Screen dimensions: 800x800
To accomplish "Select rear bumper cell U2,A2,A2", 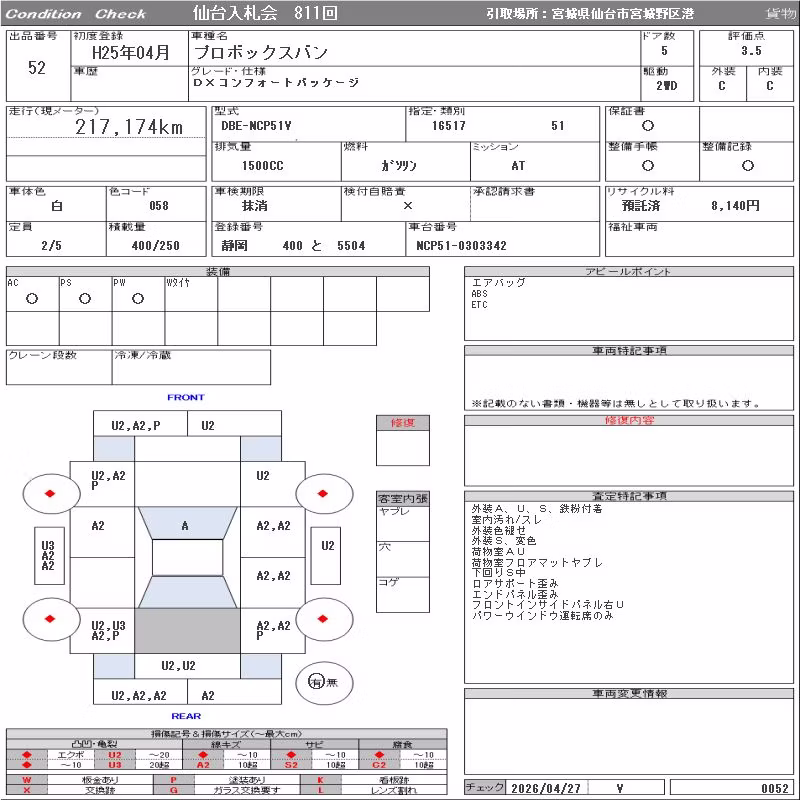I will coord(140,693).
